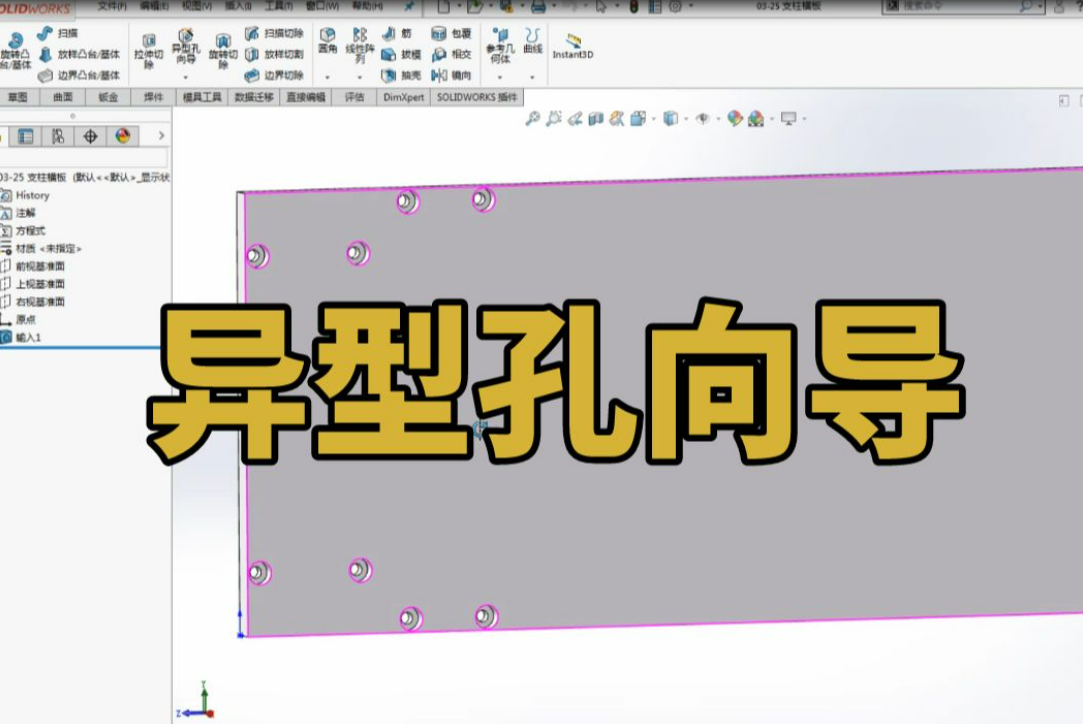
Task: Click the appearances color ball icon
Action: pos(122,137)
